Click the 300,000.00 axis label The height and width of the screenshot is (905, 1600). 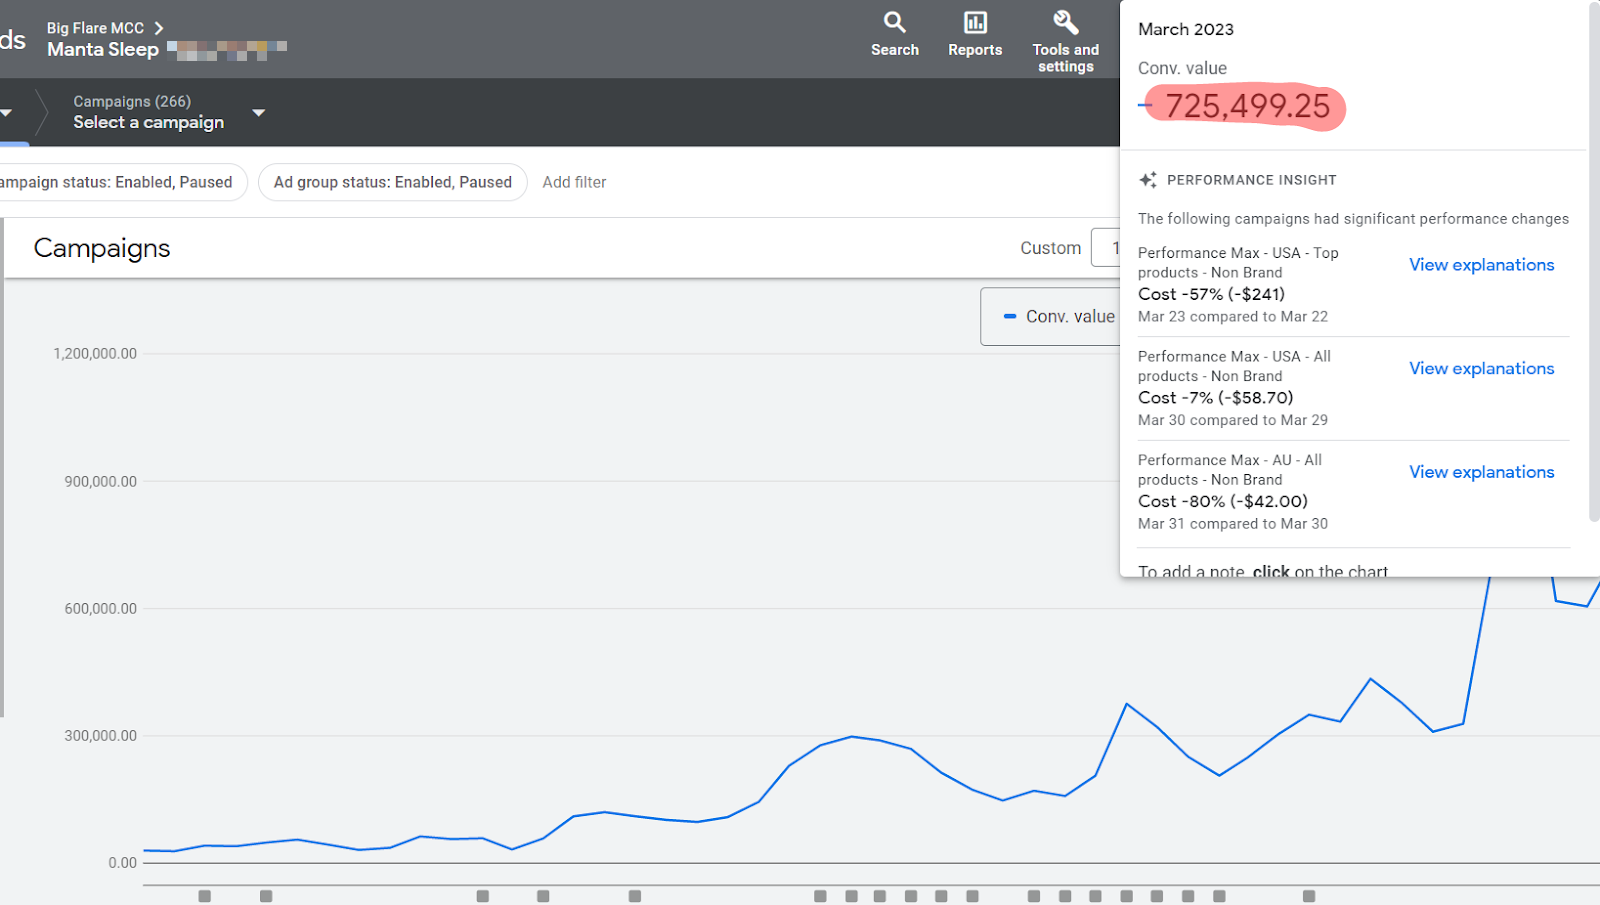click(100, 736)
